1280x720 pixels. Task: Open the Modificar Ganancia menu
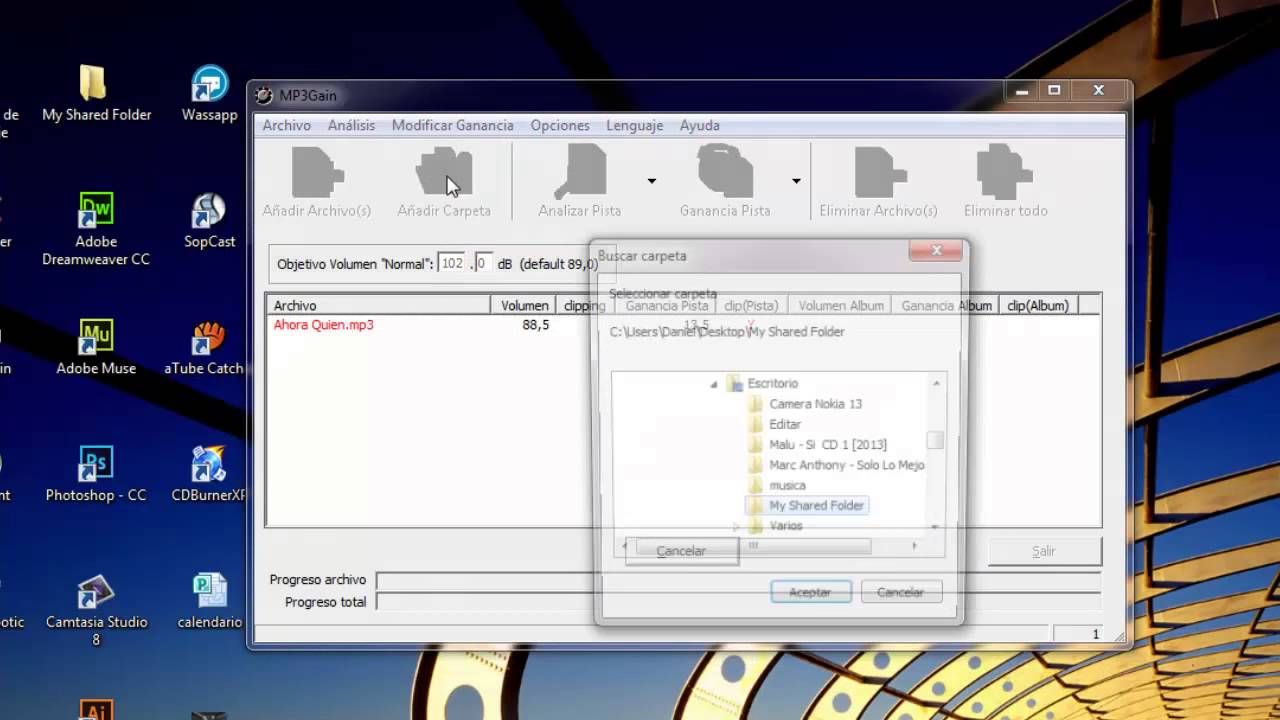(452, 125)
